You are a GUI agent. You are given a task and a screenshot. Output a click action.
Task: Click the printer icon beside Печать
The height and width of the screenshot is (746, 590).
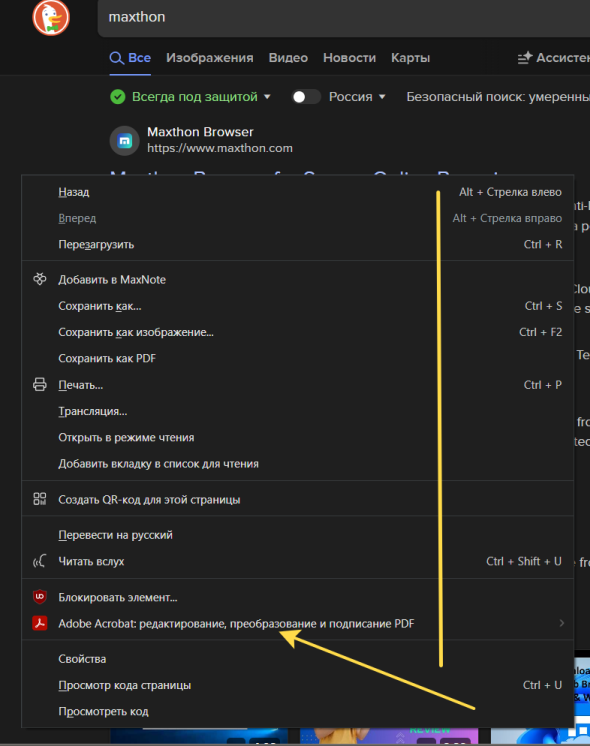(40, 384)
